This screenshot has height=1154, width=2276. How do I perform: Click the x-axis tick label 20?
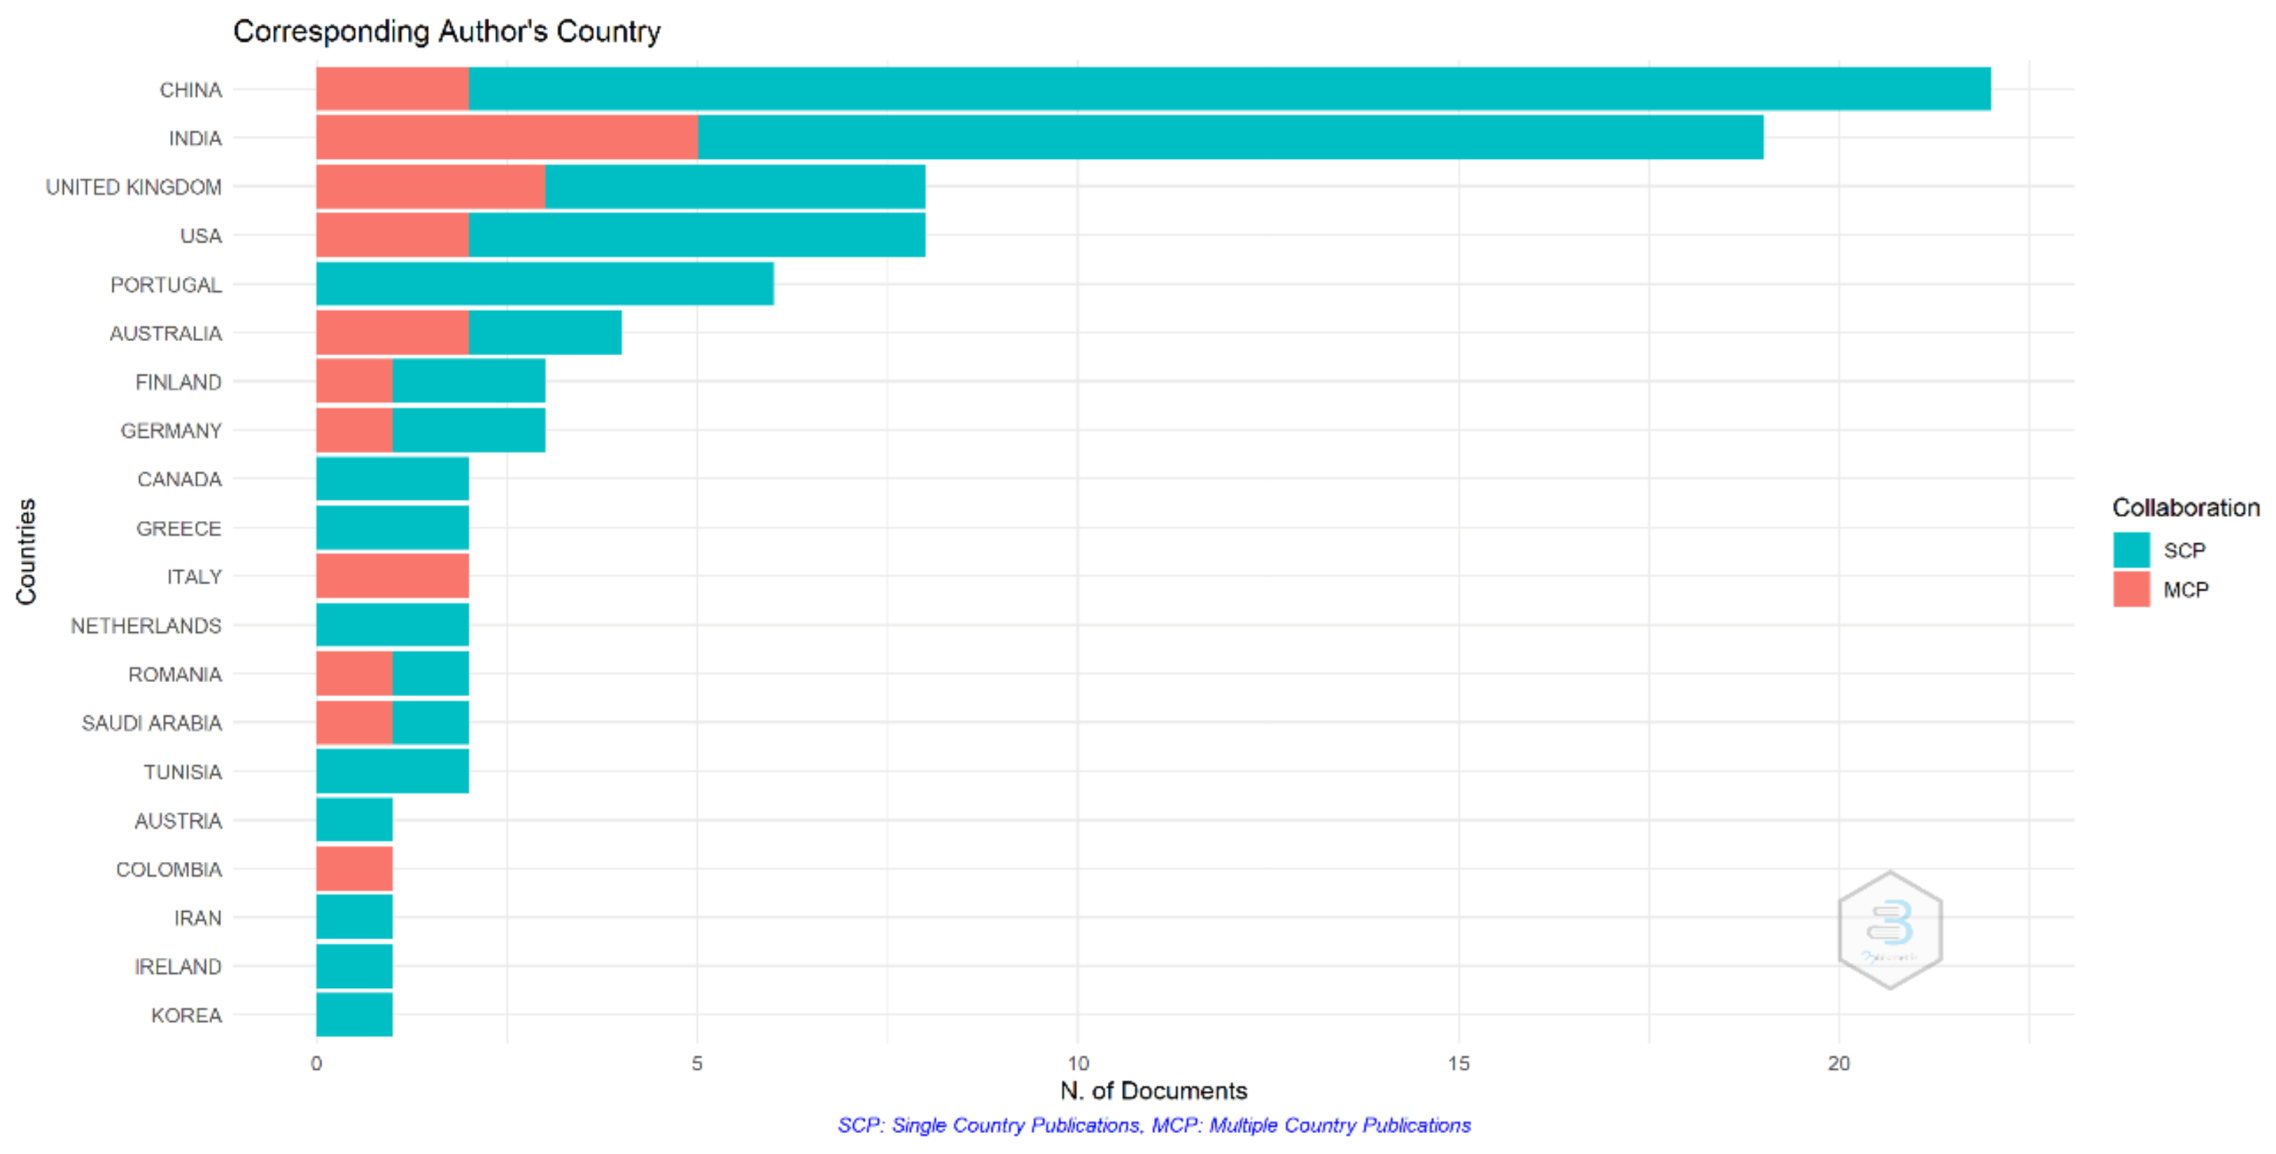pos(1838,1063)
